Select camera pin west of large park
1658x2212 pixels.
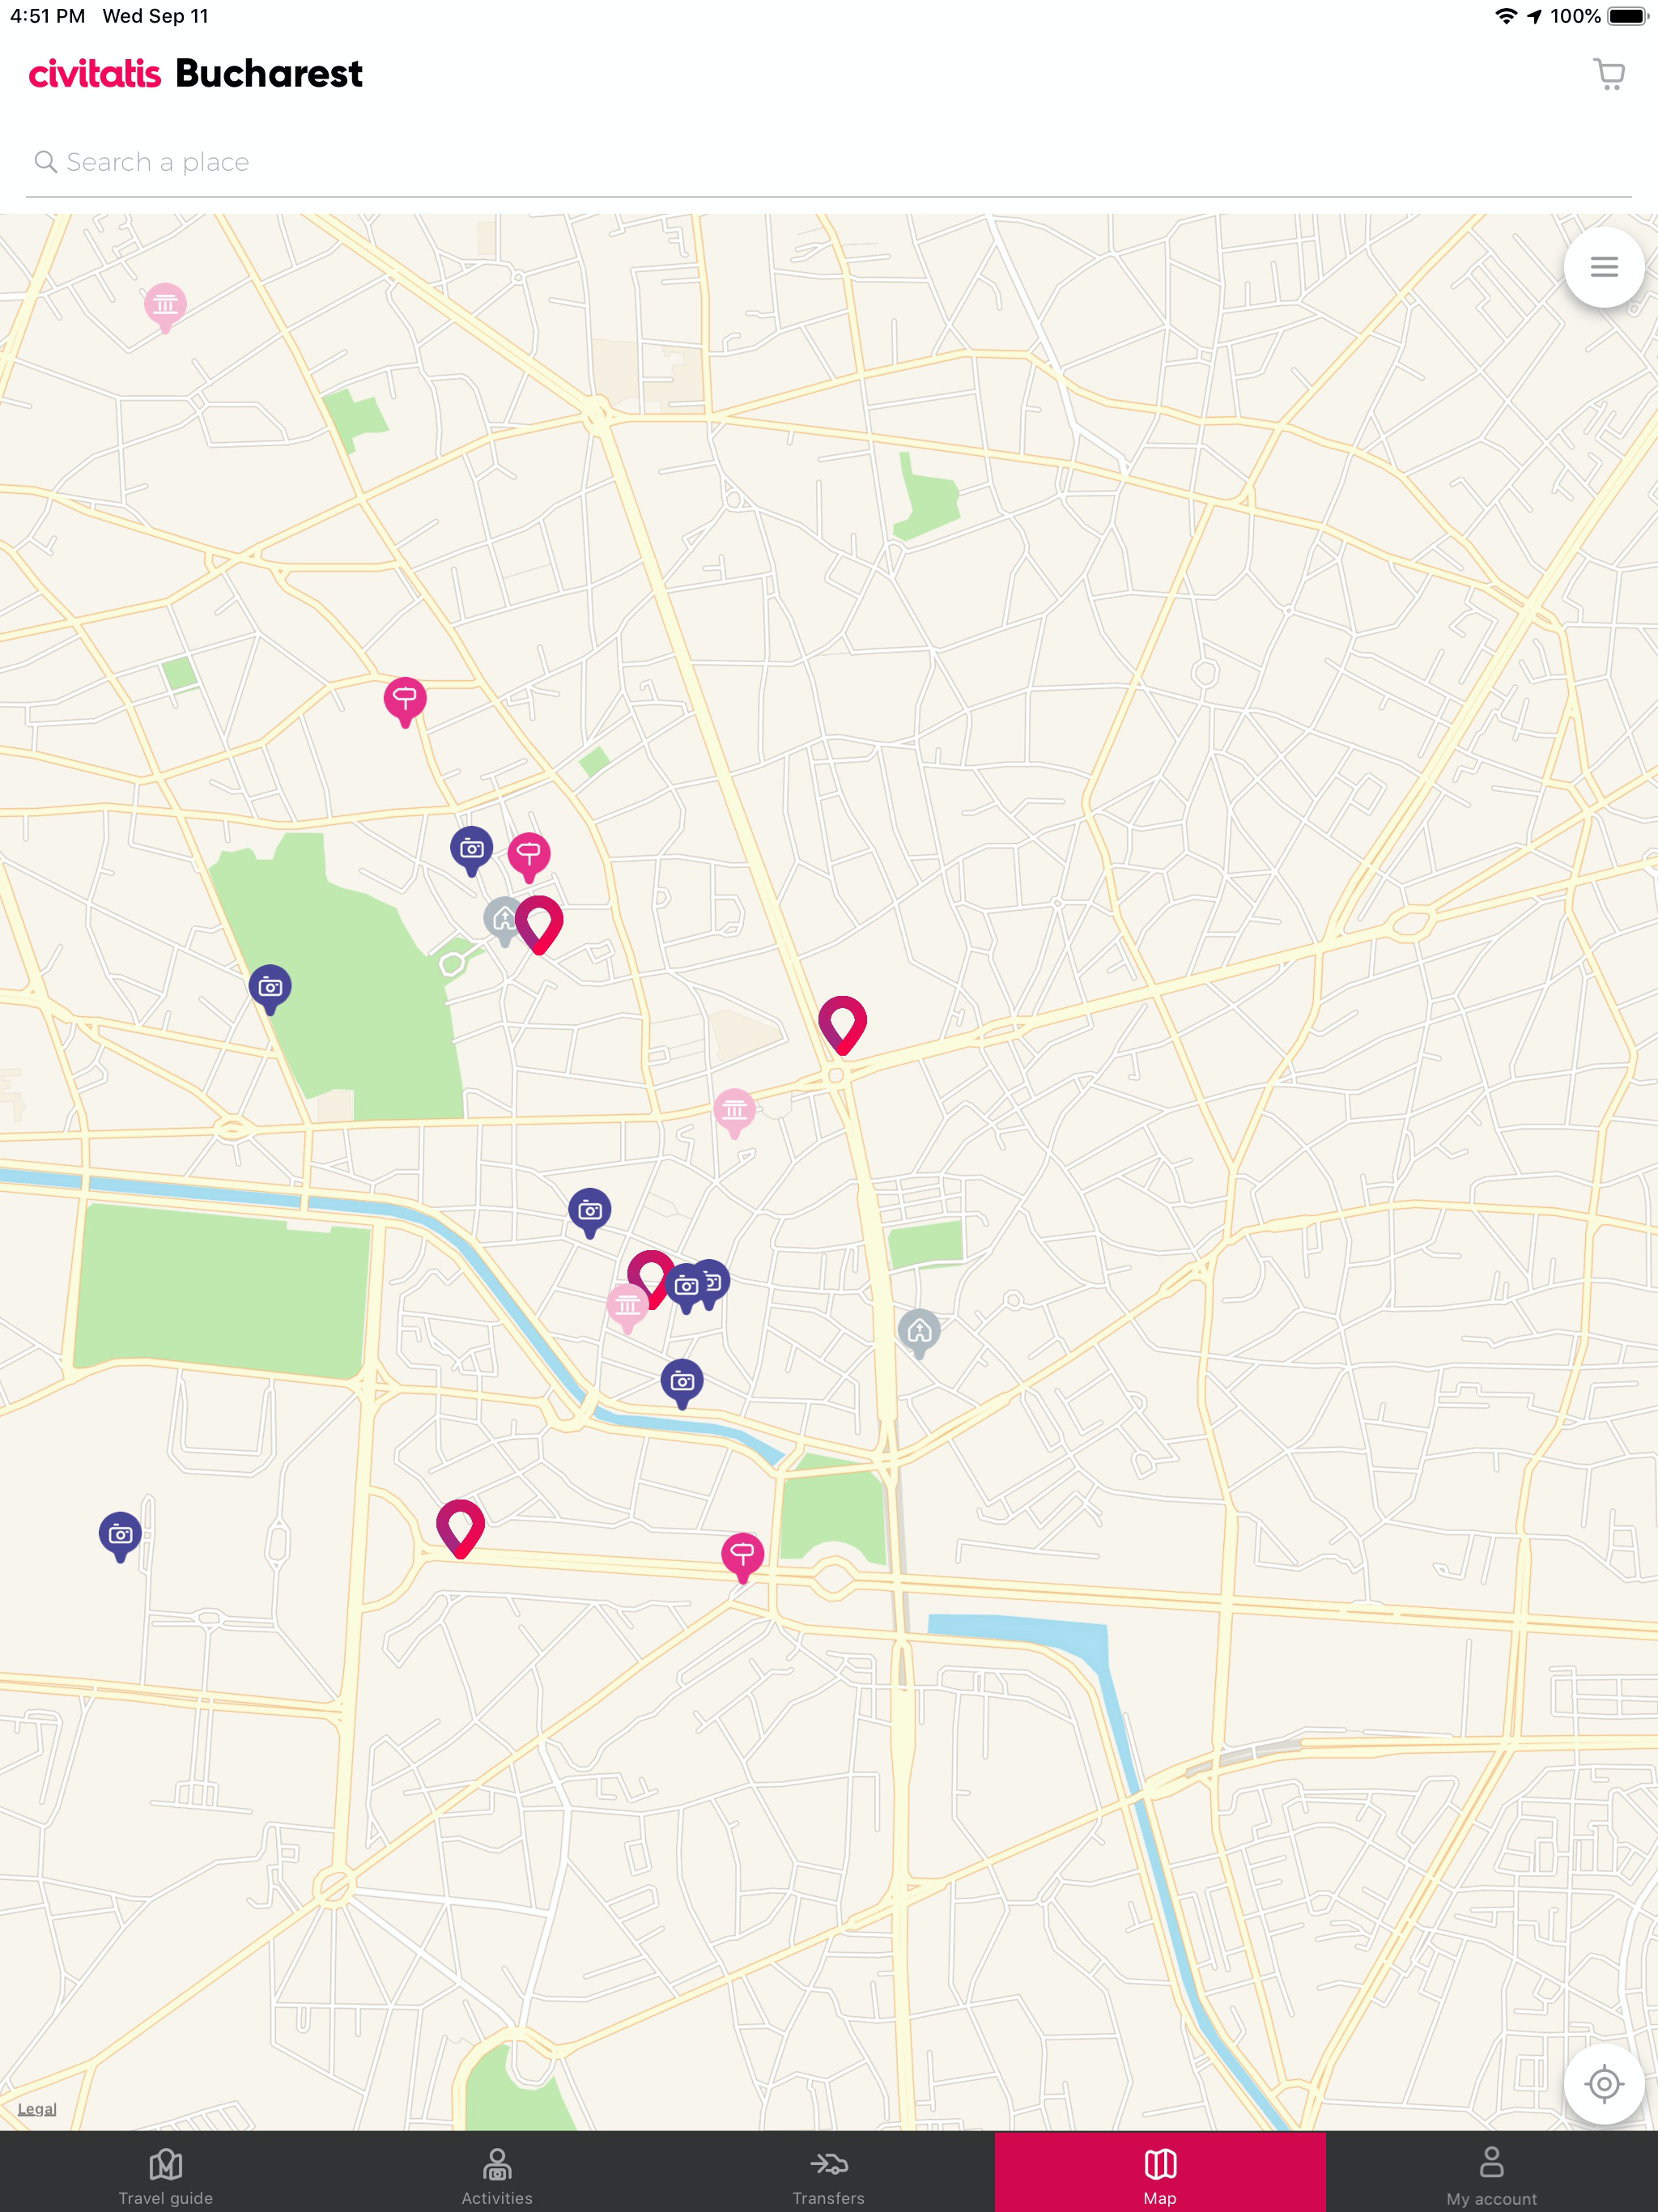pos(270,989)
